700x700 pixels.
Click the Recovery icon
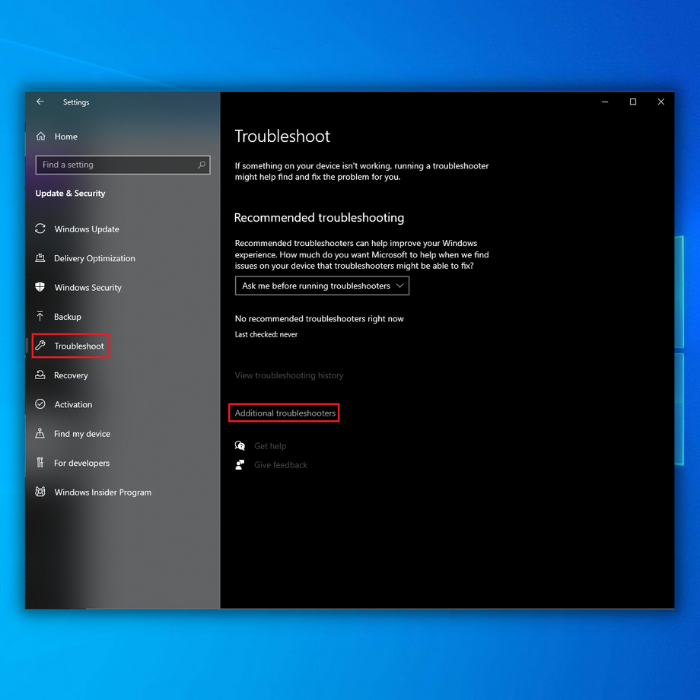click(x=40, y=375)
